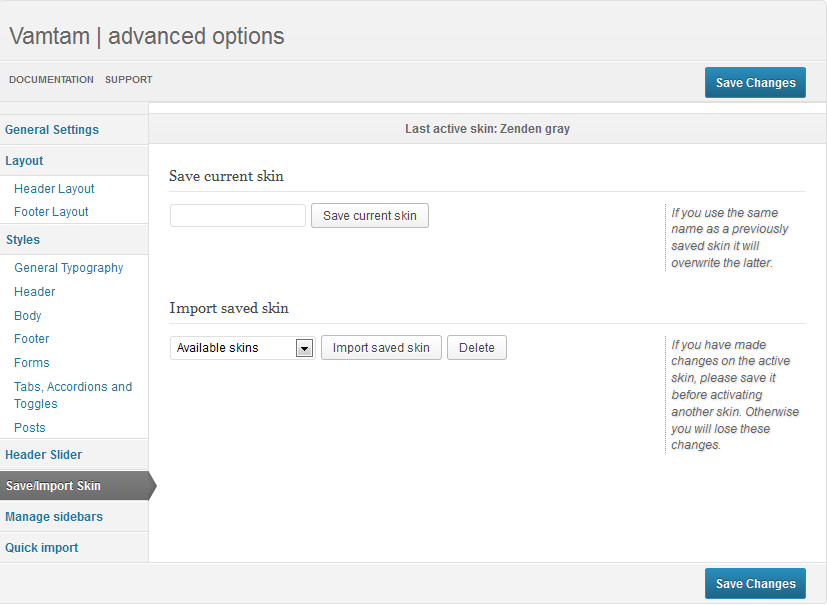
Task: Click the Import saved skin button
Action: coord(381,348)
